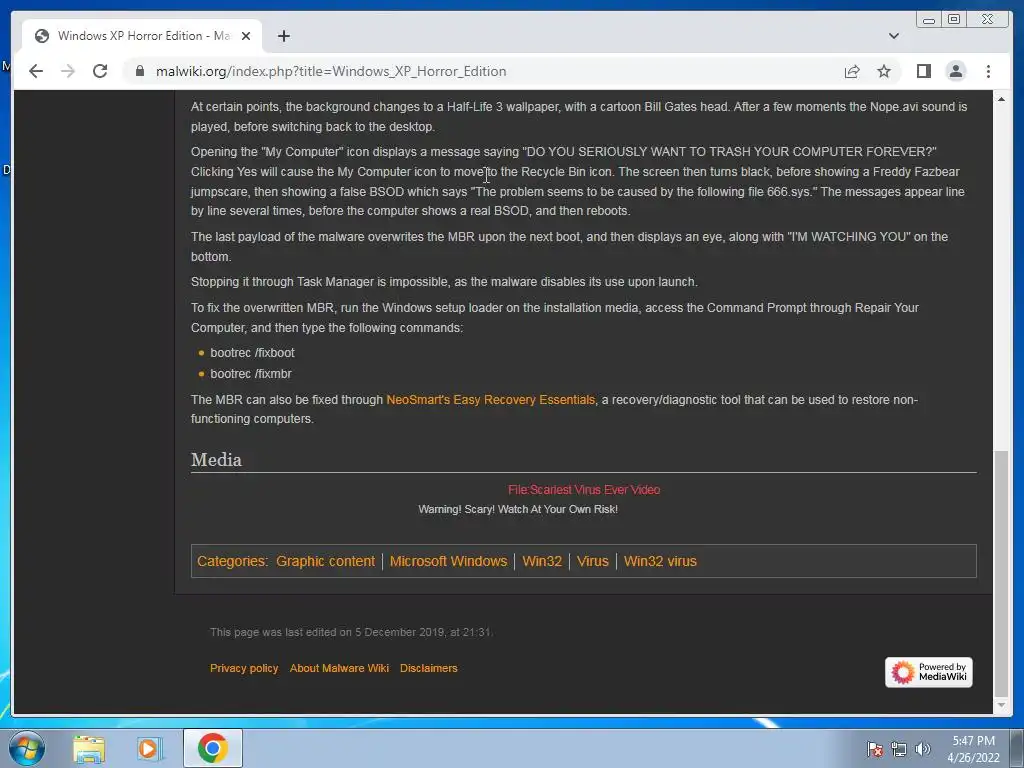Click the 'bootrec /fixboot' command text
The height and width of the screenshot is (768, 1024).
pyautogui.click(x=252, y=353)
